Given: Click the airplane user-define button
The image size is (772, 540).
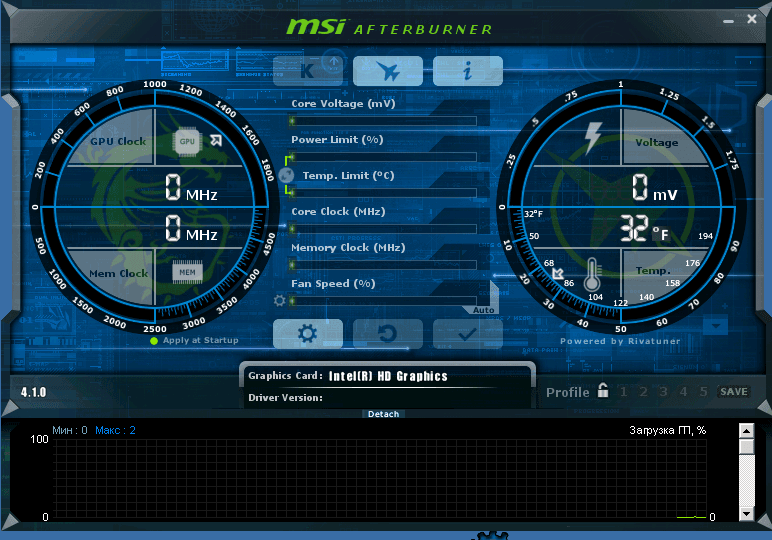Looking at the screenshot, I should pyautogui.click(x=388, y=71).
